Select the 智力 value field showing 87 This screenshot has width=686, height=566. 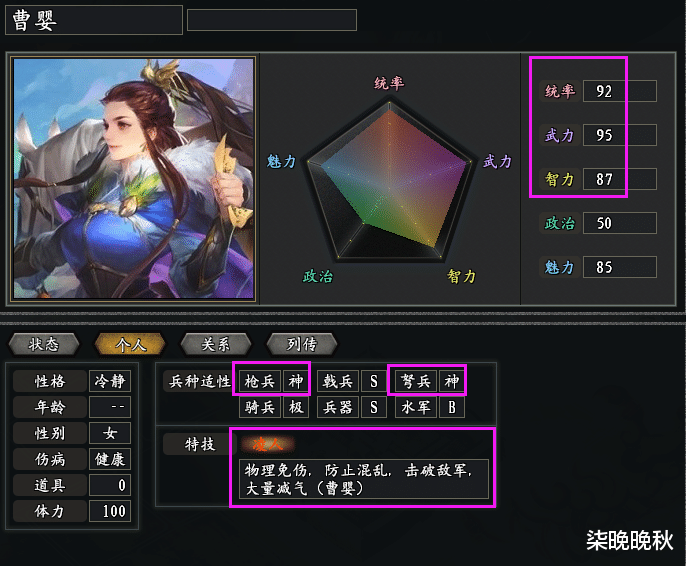pyautogui.click(x=620, y=179)
